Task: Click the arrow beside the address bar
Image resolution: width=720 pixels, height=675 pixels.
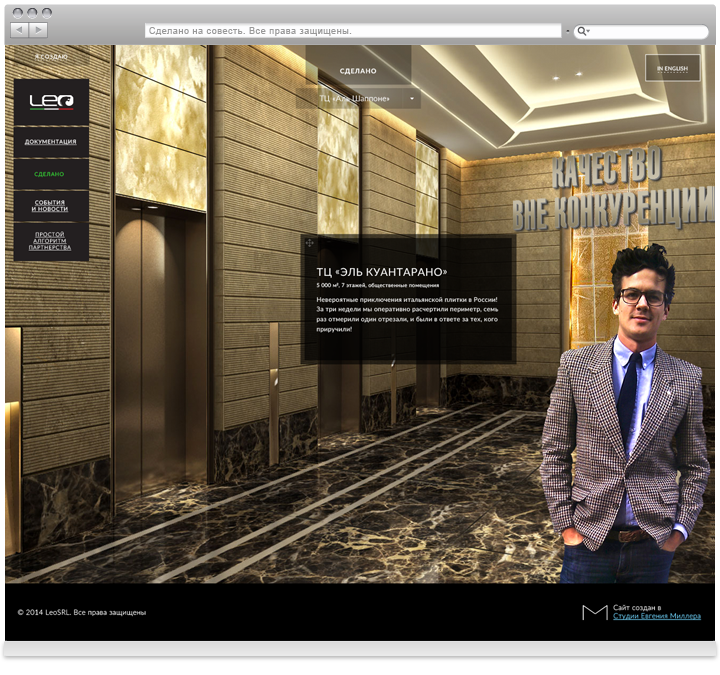Action: click(x=567, y=32)
